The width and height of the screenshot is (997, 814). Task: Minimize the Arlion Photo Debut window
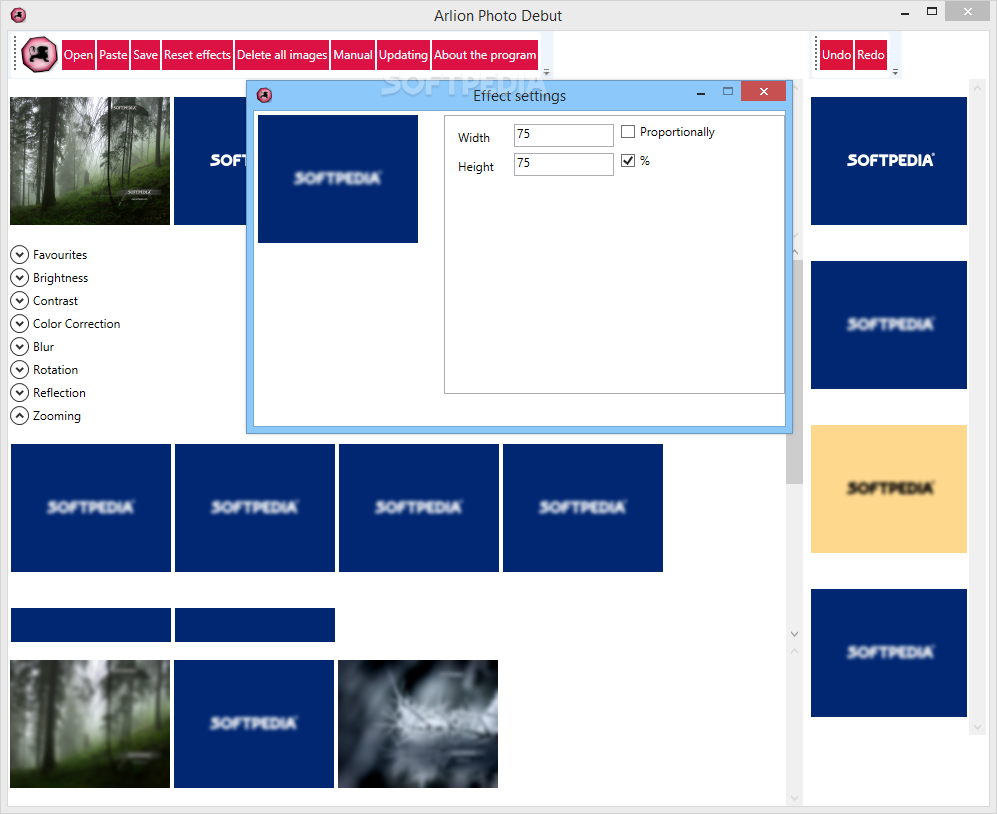[905, 13]
